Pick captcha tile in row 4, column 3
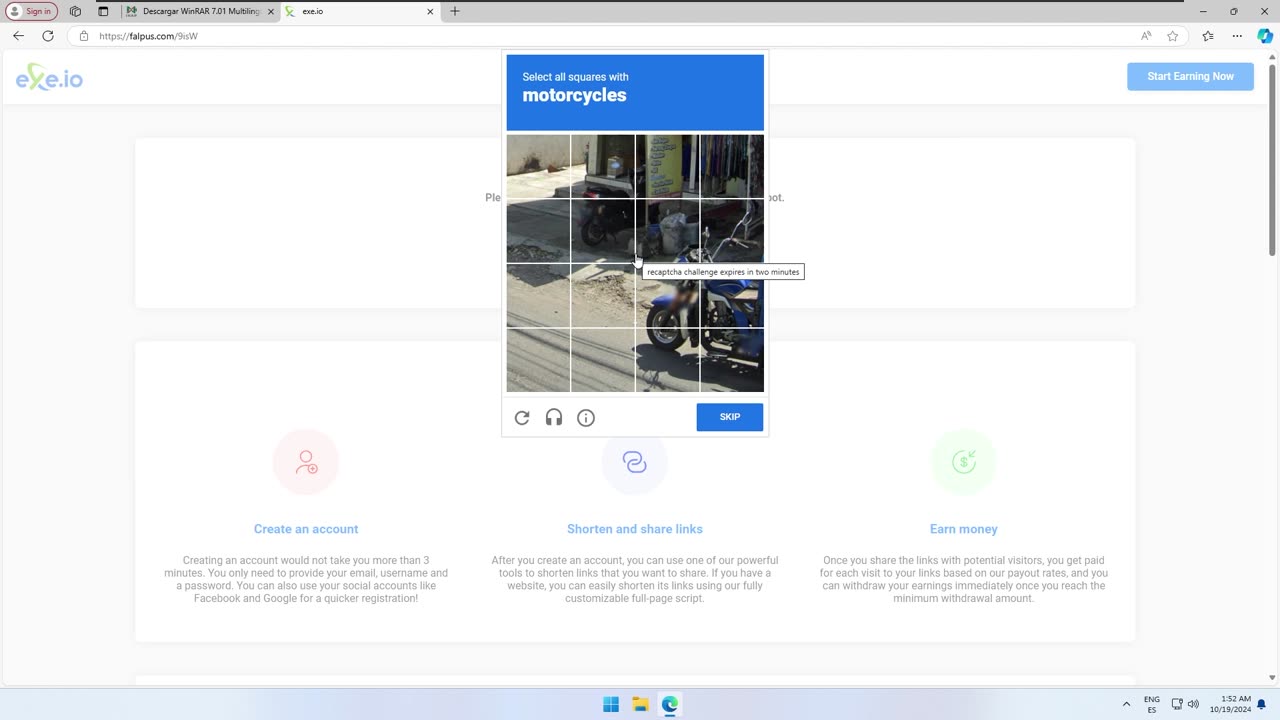The height and width of the screenshot is (720, 1280). pos(667,360)
